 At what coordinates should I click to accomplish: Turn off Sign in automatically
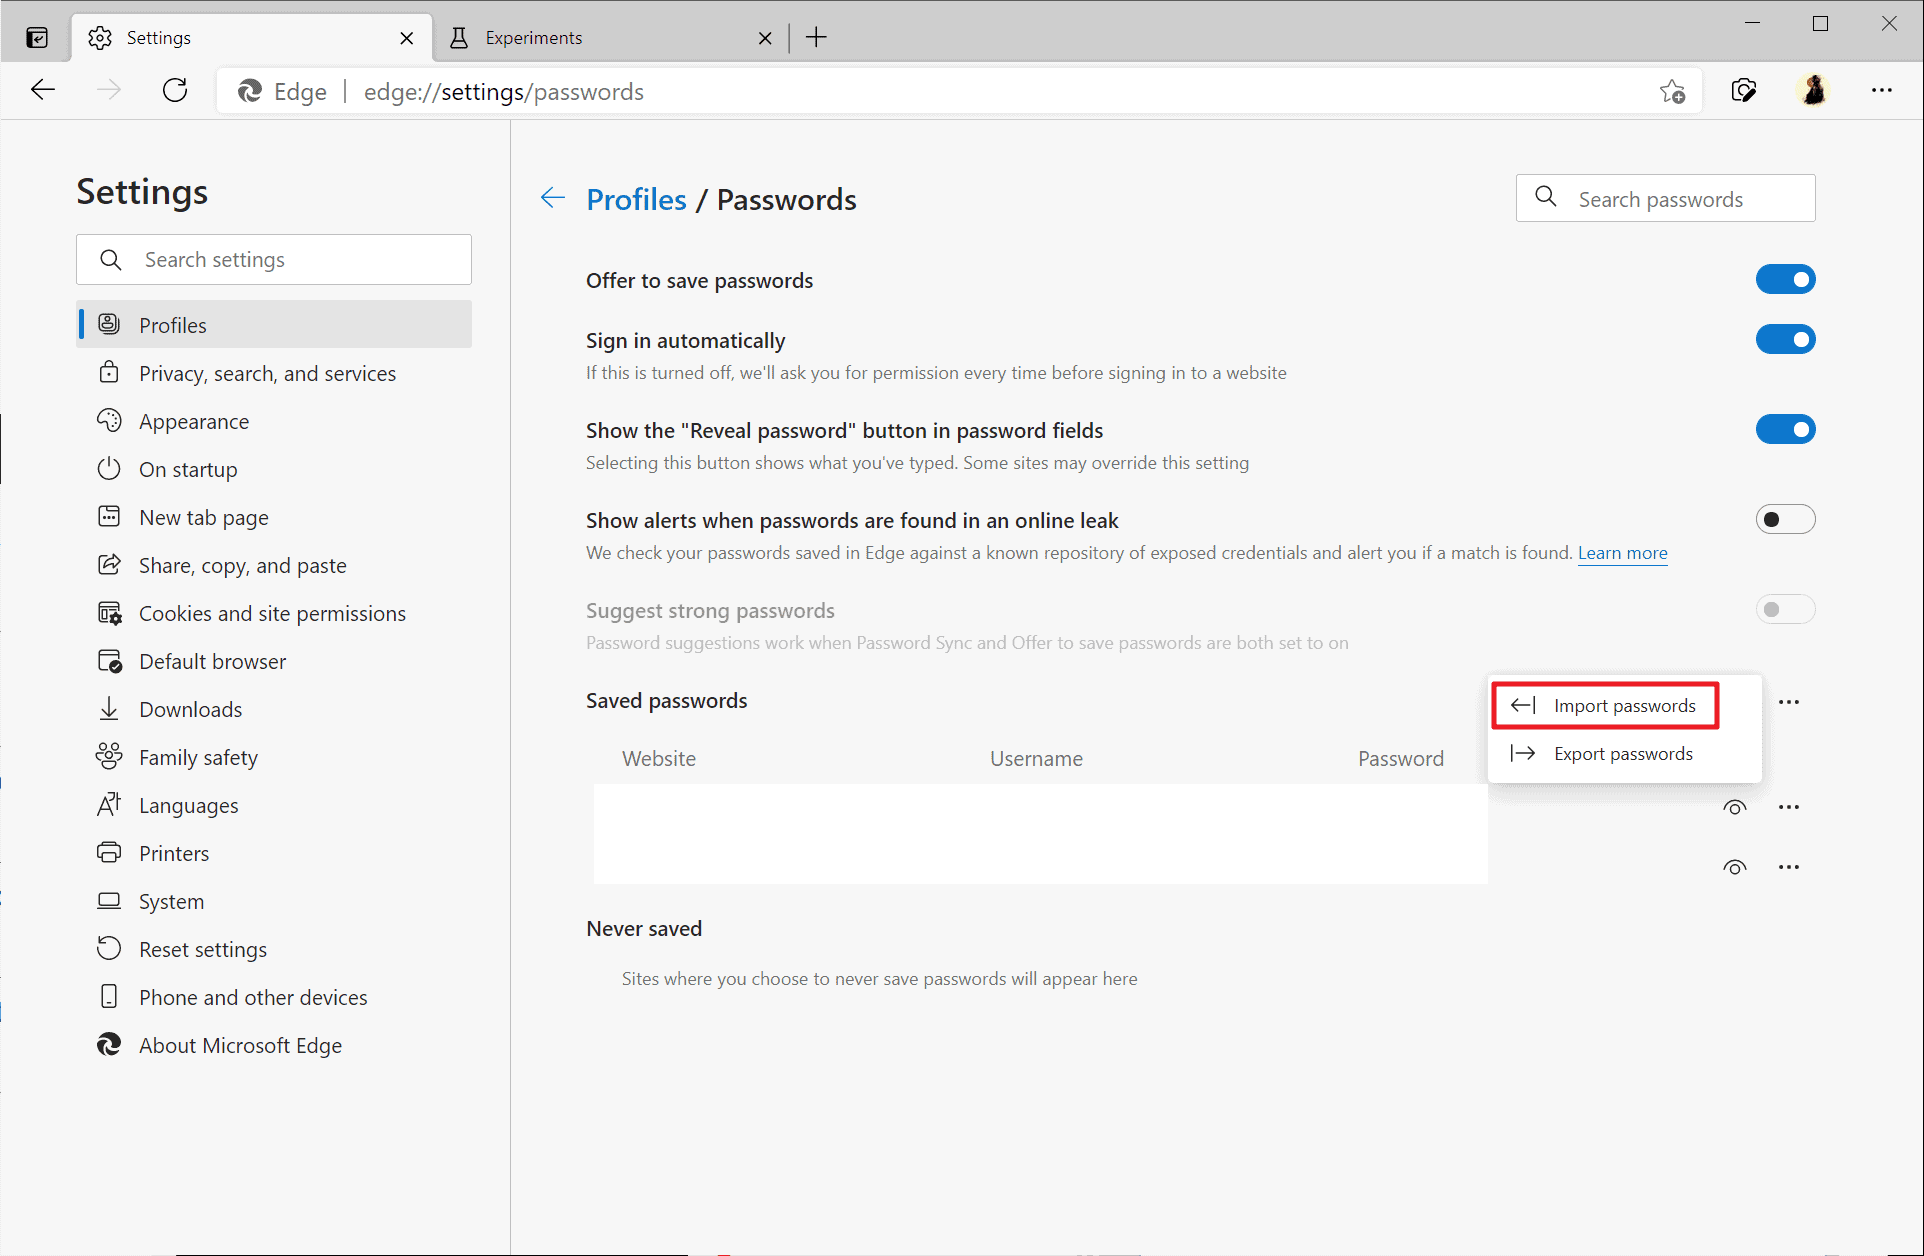[1785, 339]
